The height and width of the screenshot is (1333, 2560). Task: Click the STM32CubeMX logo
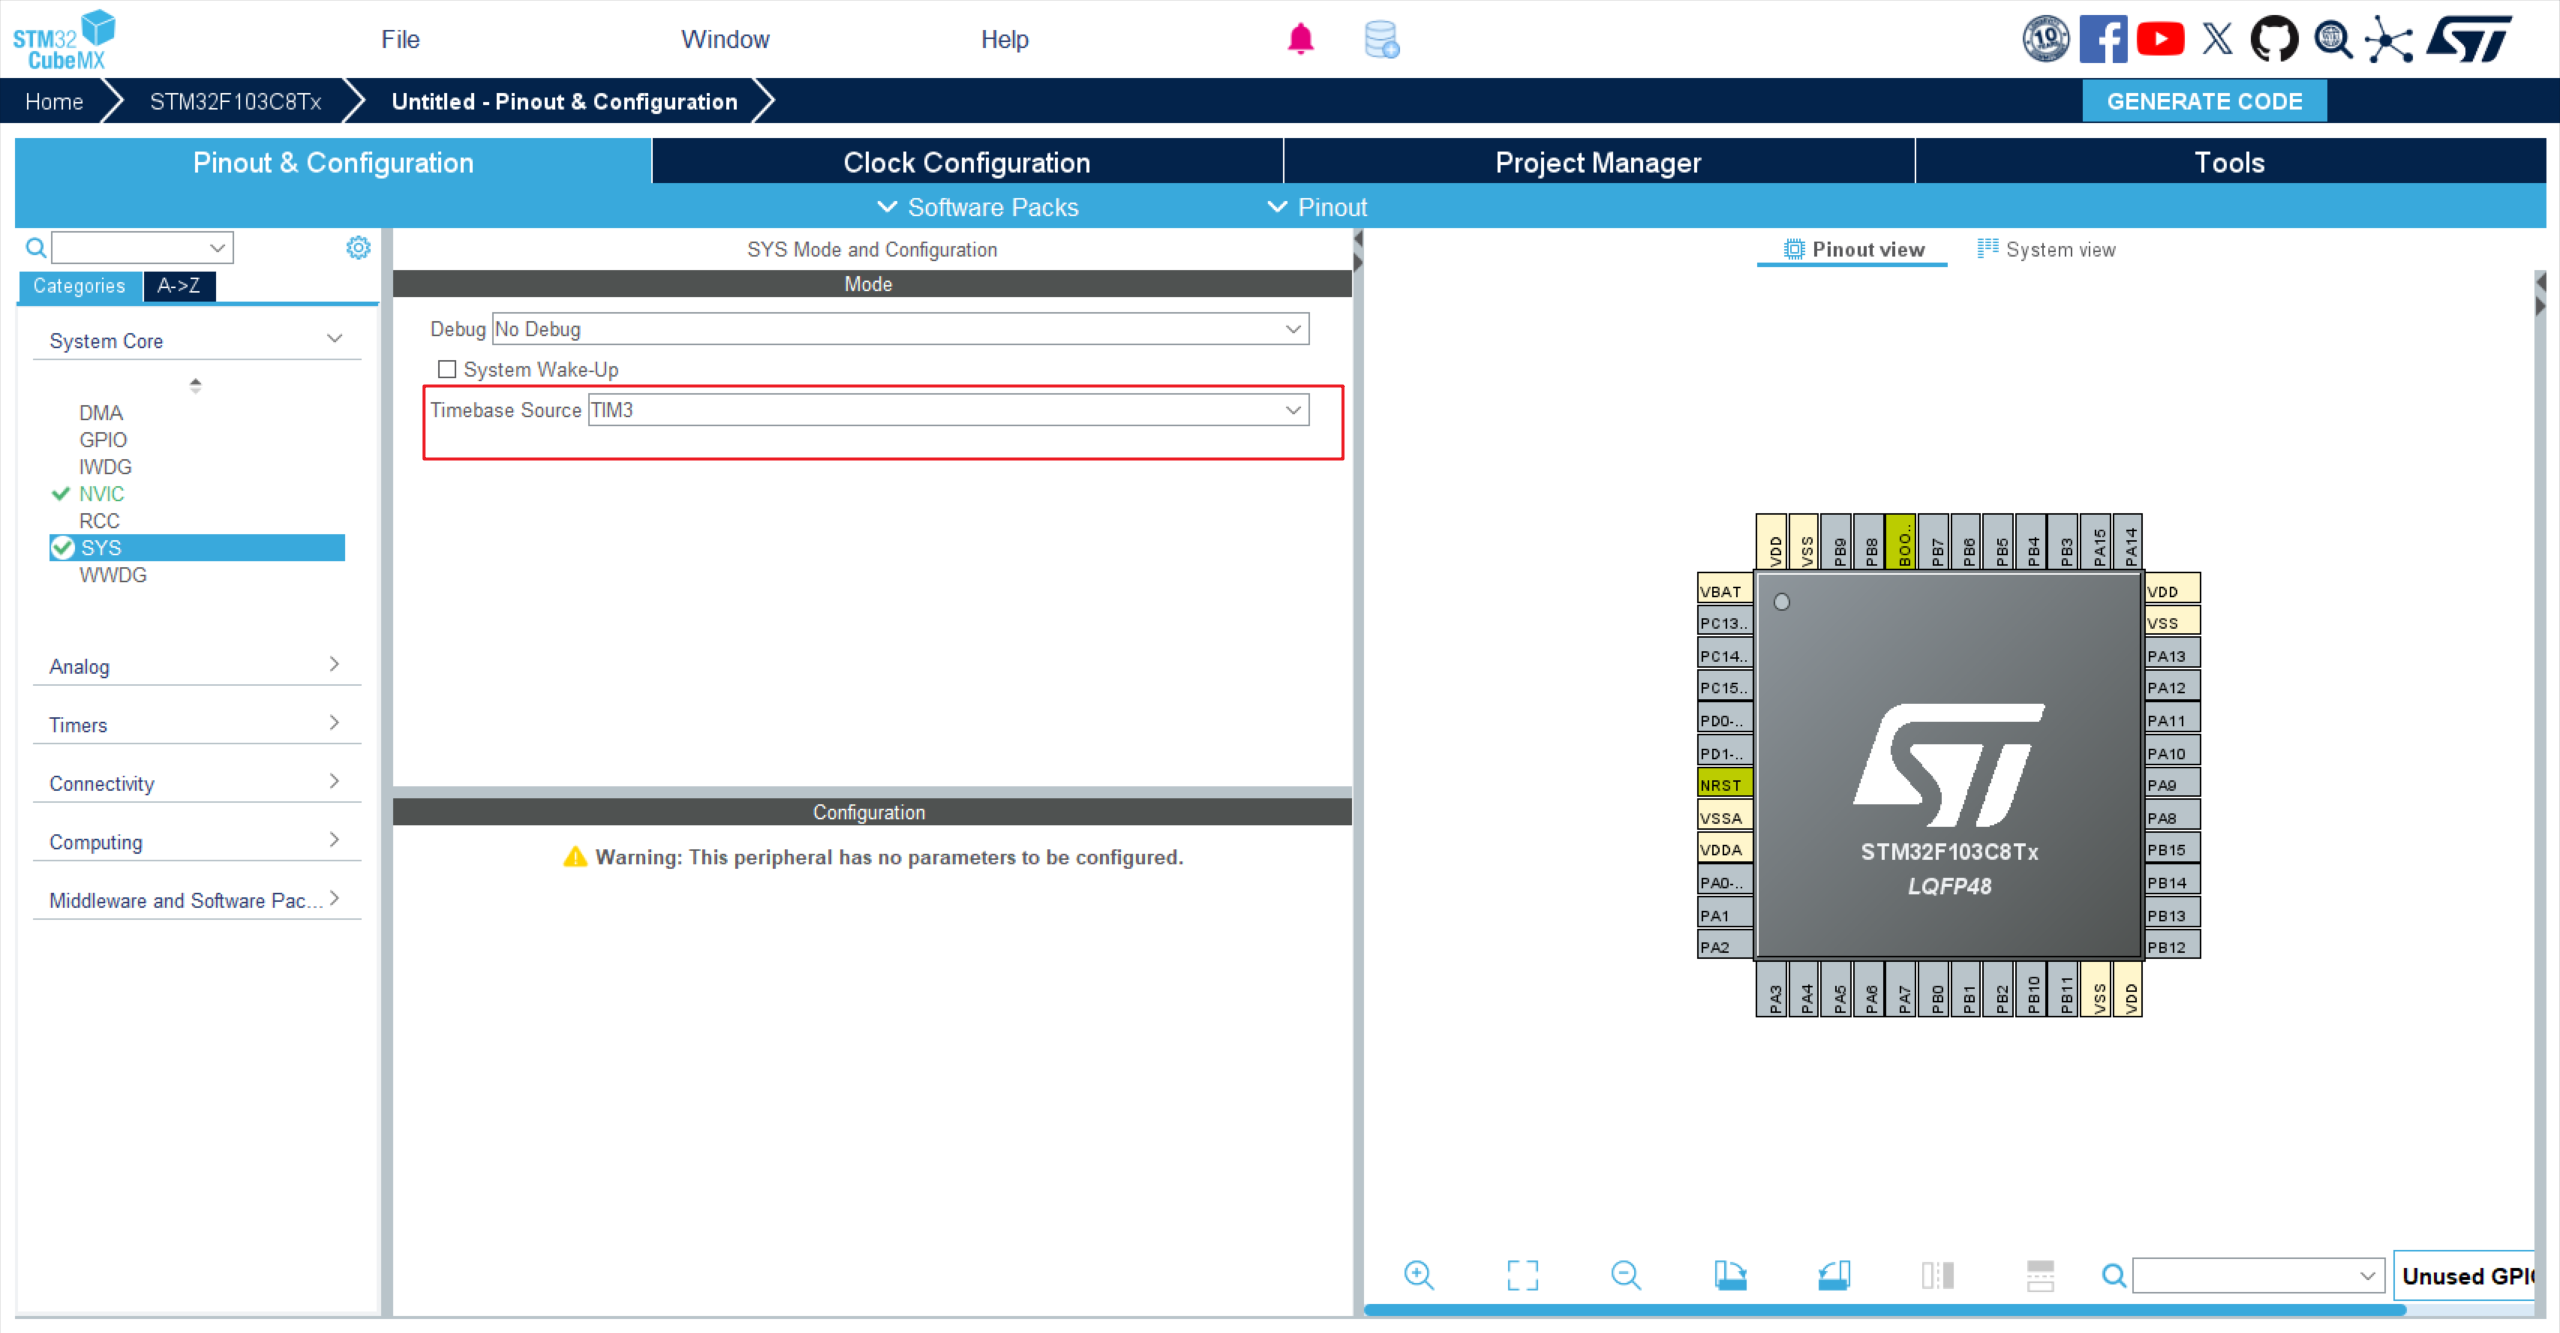click(x=64, y=40)
